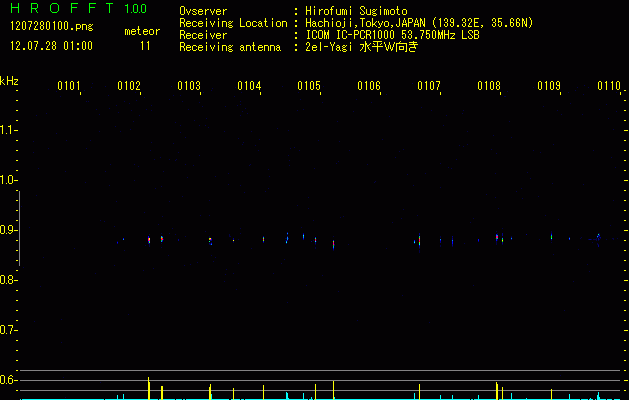Click the 0110 time marker label

(x=609, y=86)
